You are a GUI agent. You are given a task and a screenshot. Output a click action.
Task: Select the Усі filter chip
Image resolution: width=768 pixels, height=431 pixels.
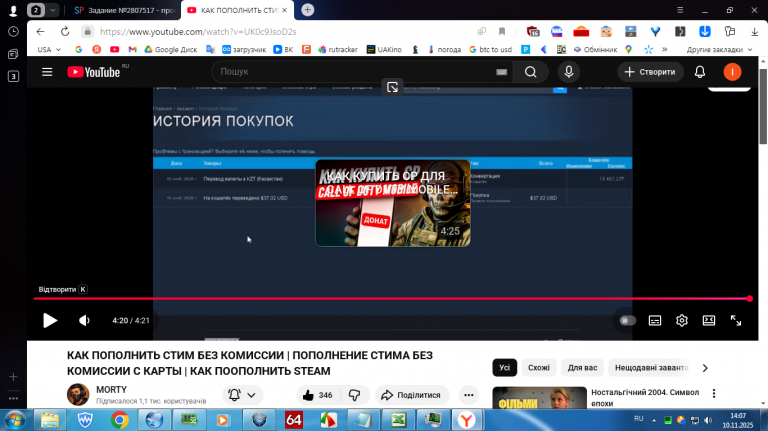(x=504, y=367)
